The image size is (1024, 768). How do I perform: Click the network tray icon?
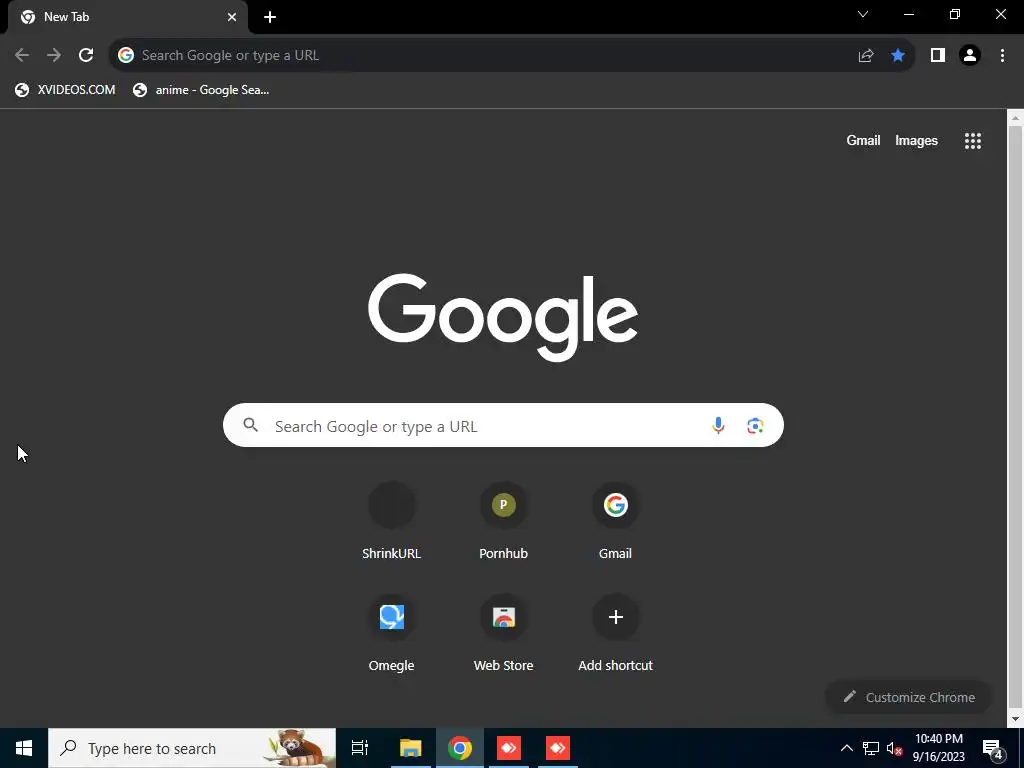871,748
